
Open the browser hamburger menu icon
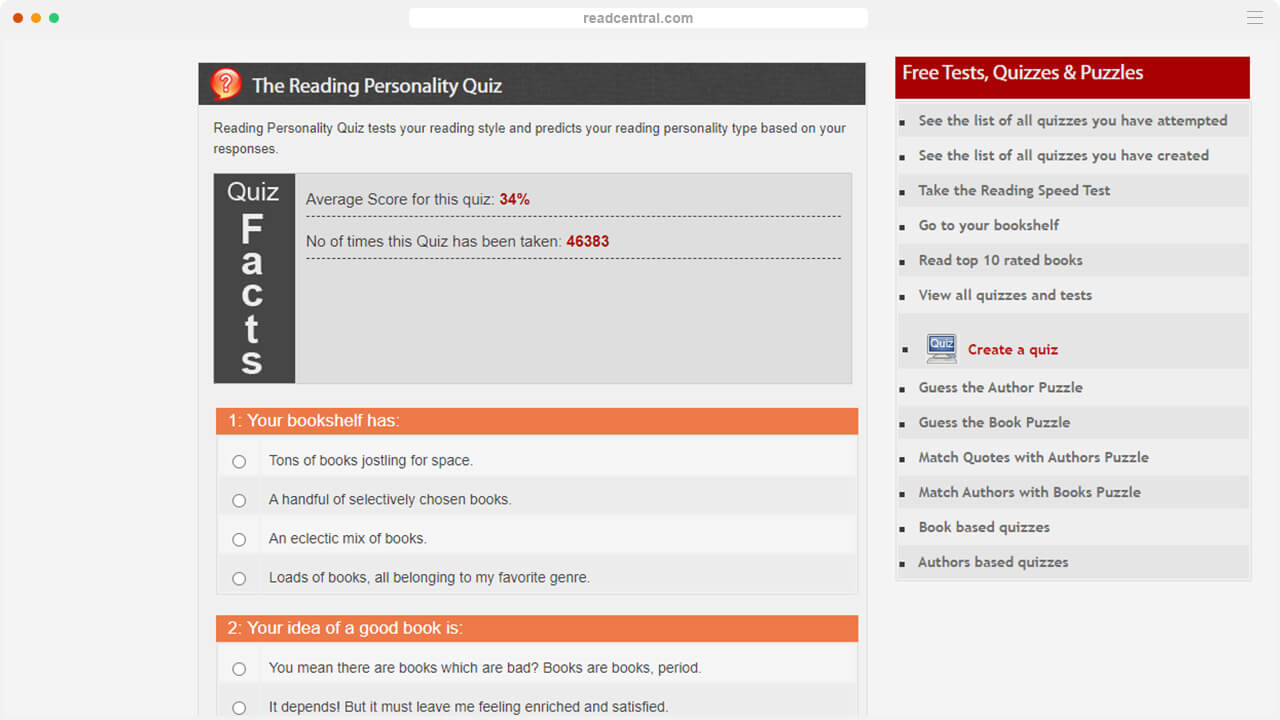pyautogui.click(x=1254, y=18)
